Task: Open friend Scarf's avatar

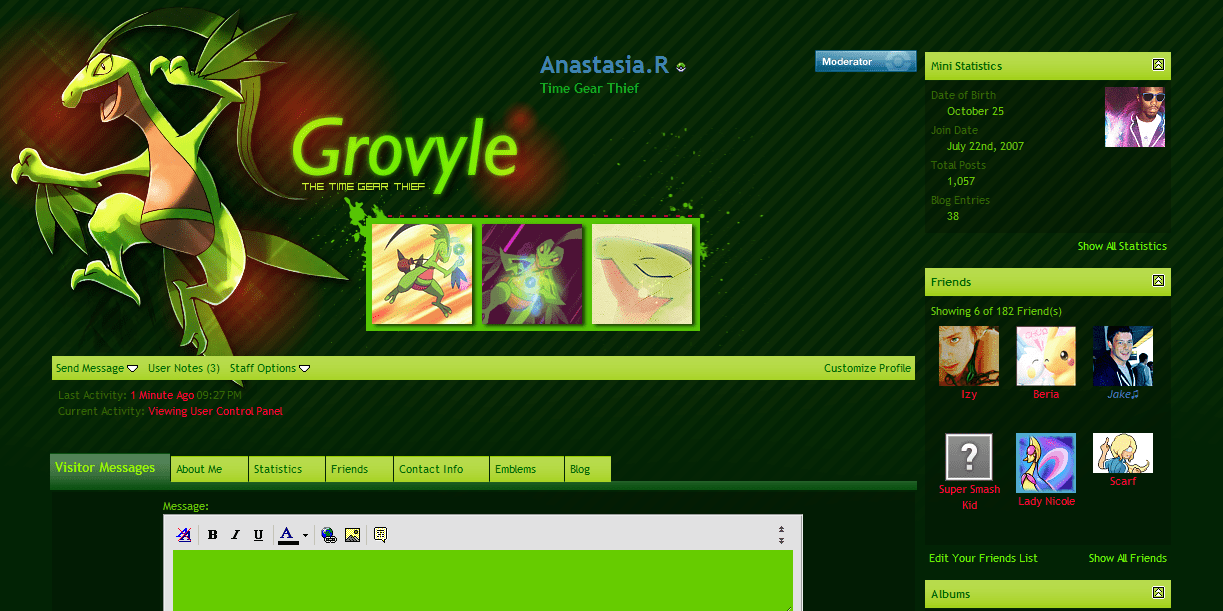Action: click(1123, 453)
